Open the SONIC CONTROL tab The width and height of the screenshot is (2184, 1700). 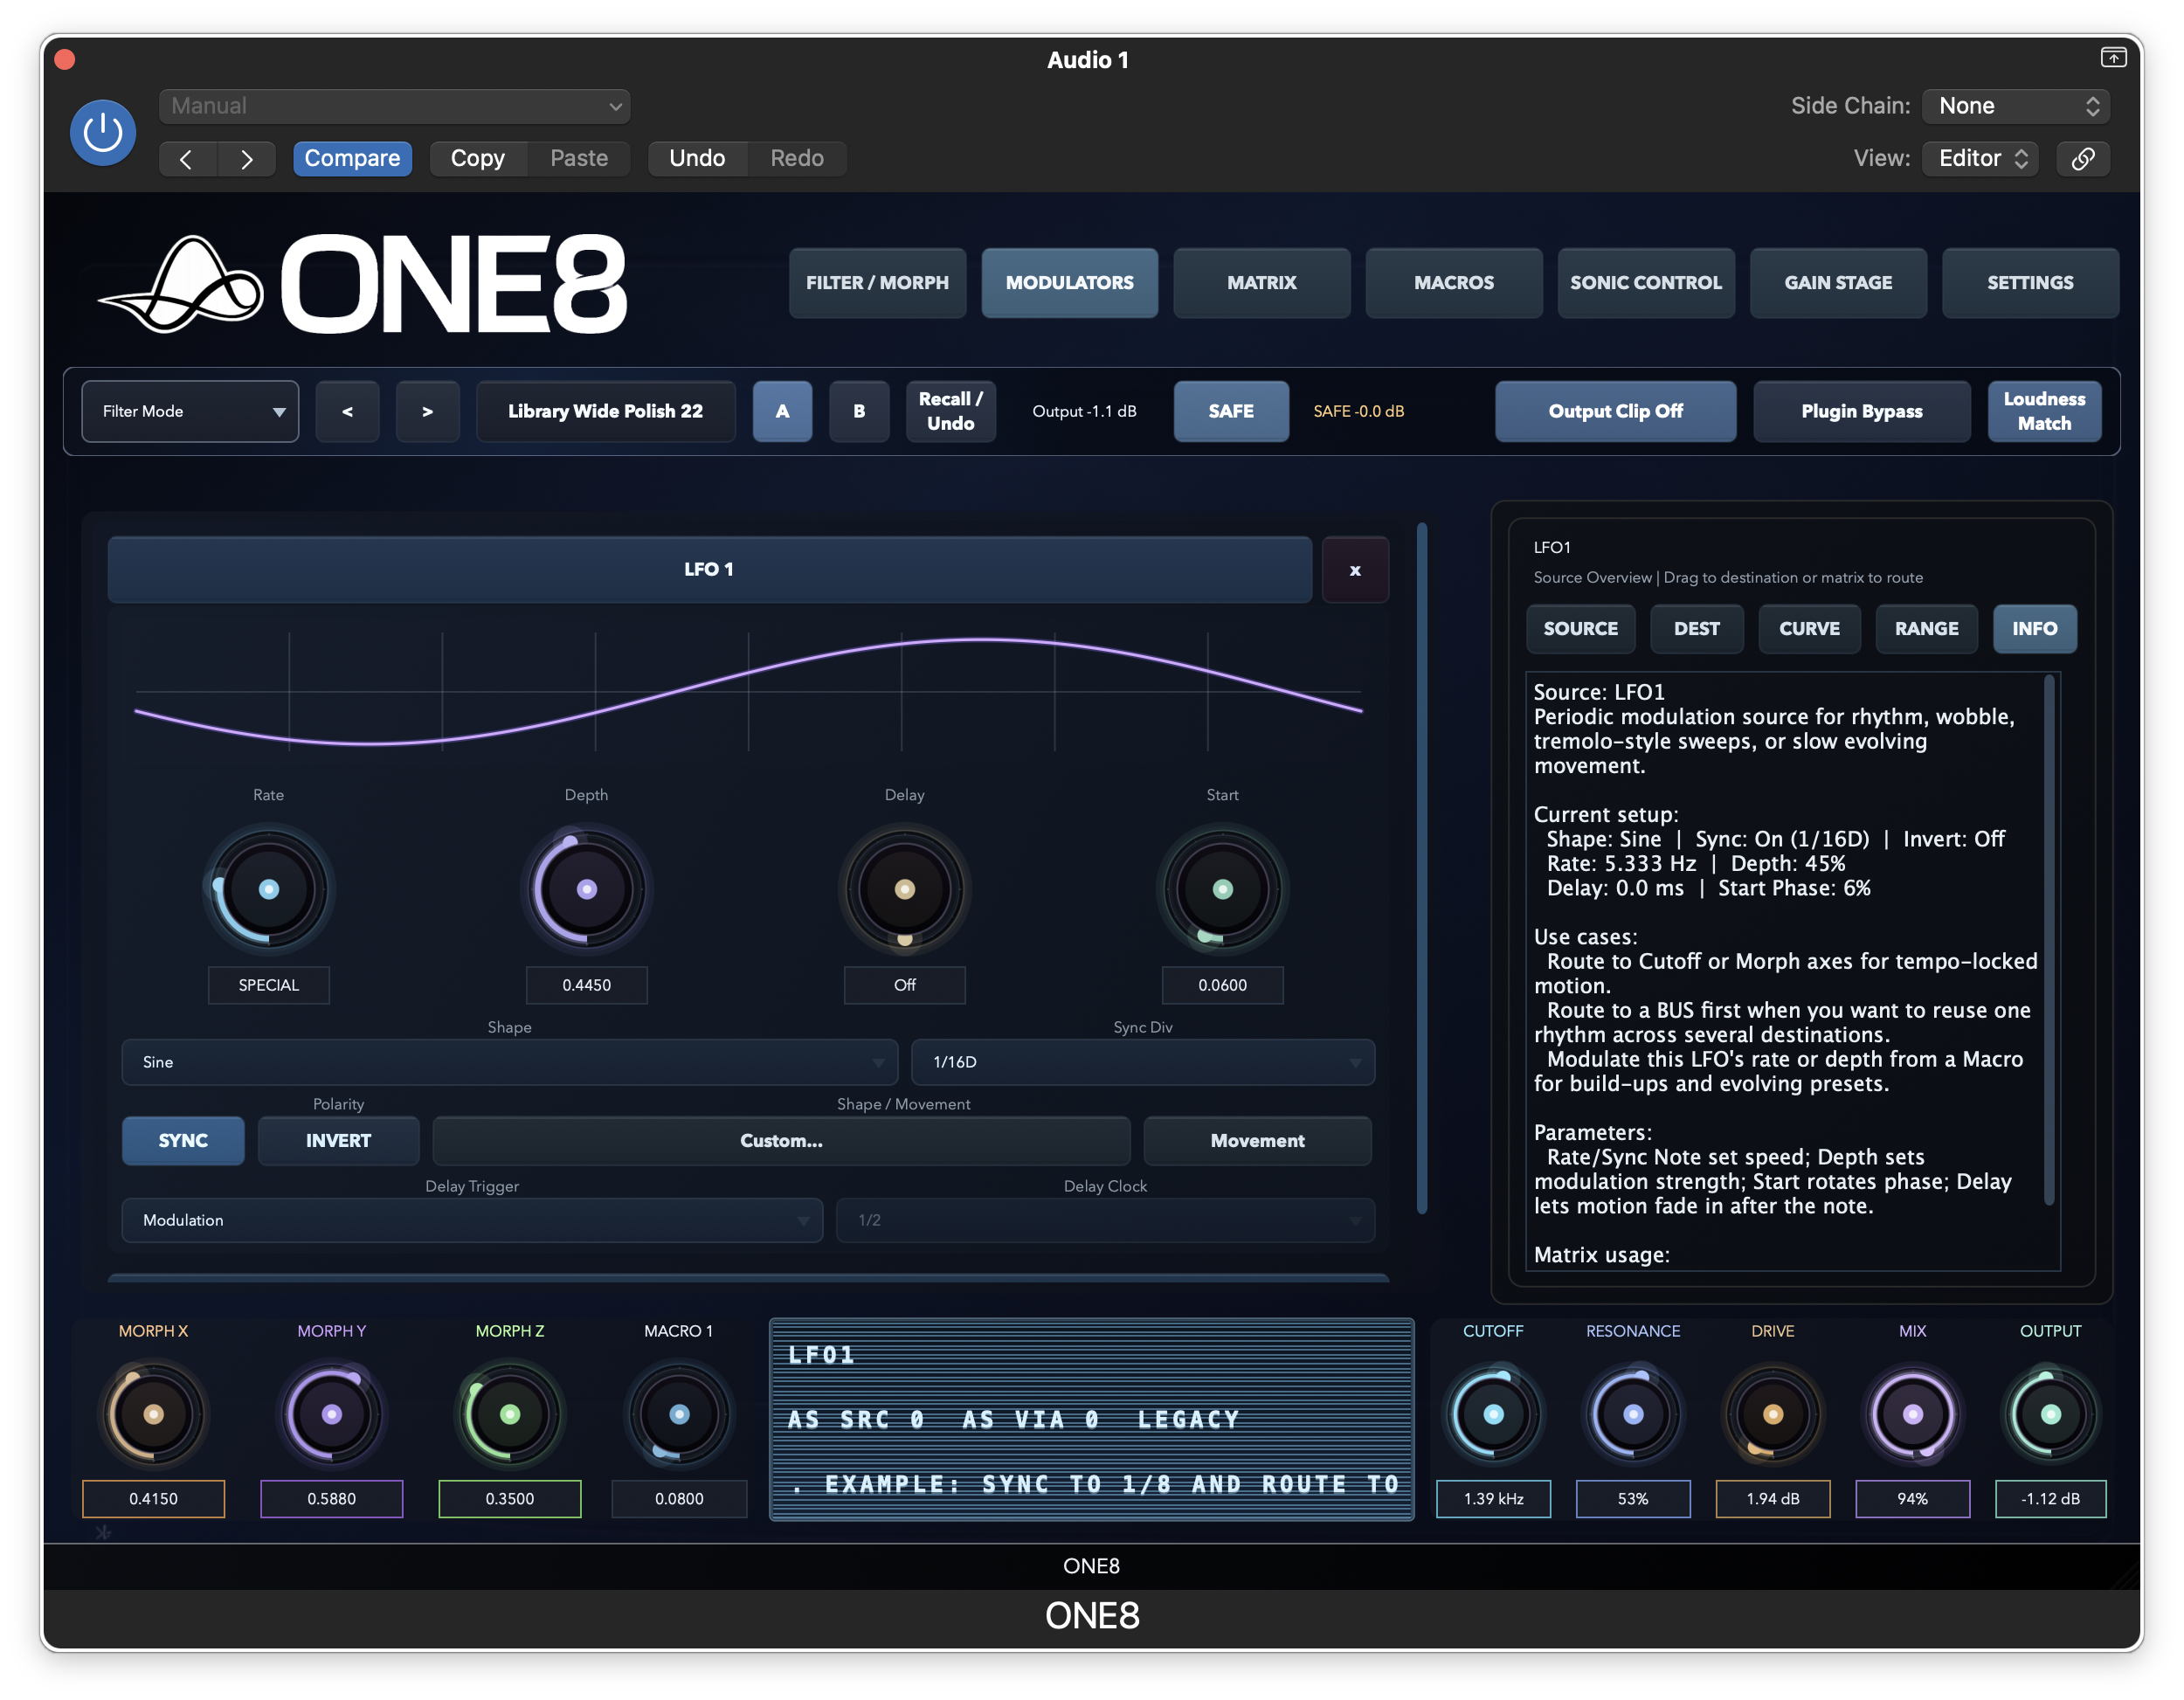point(1645,283)
